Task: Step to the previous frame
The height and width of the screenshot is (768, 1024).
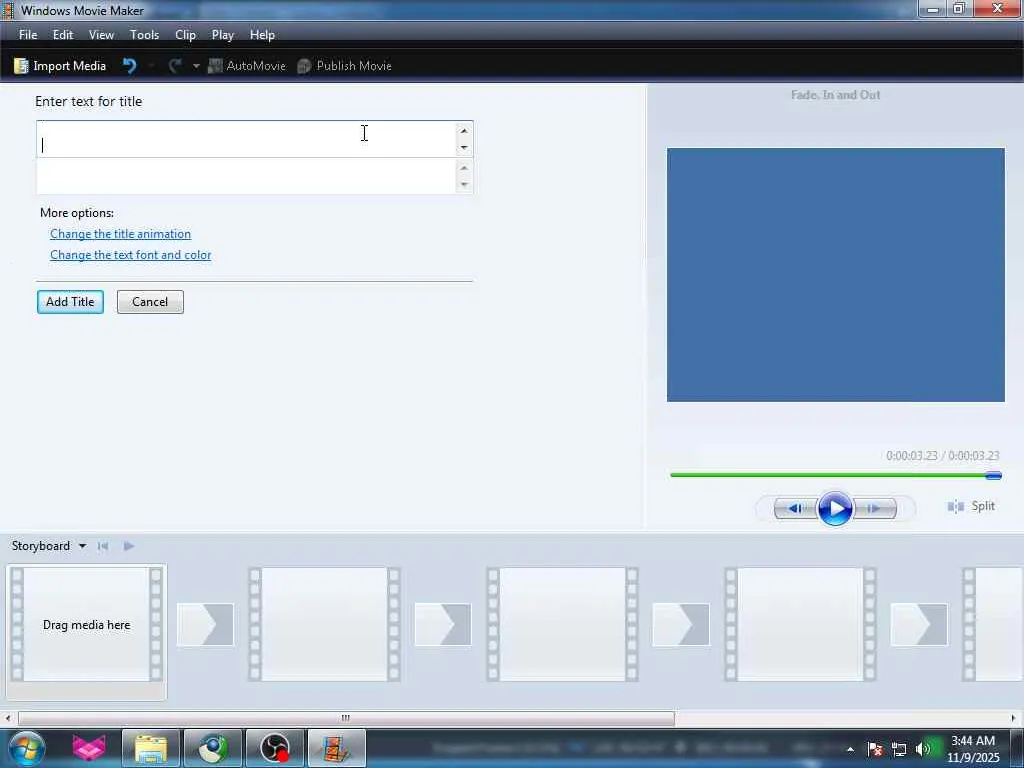Action: point(795,508)
